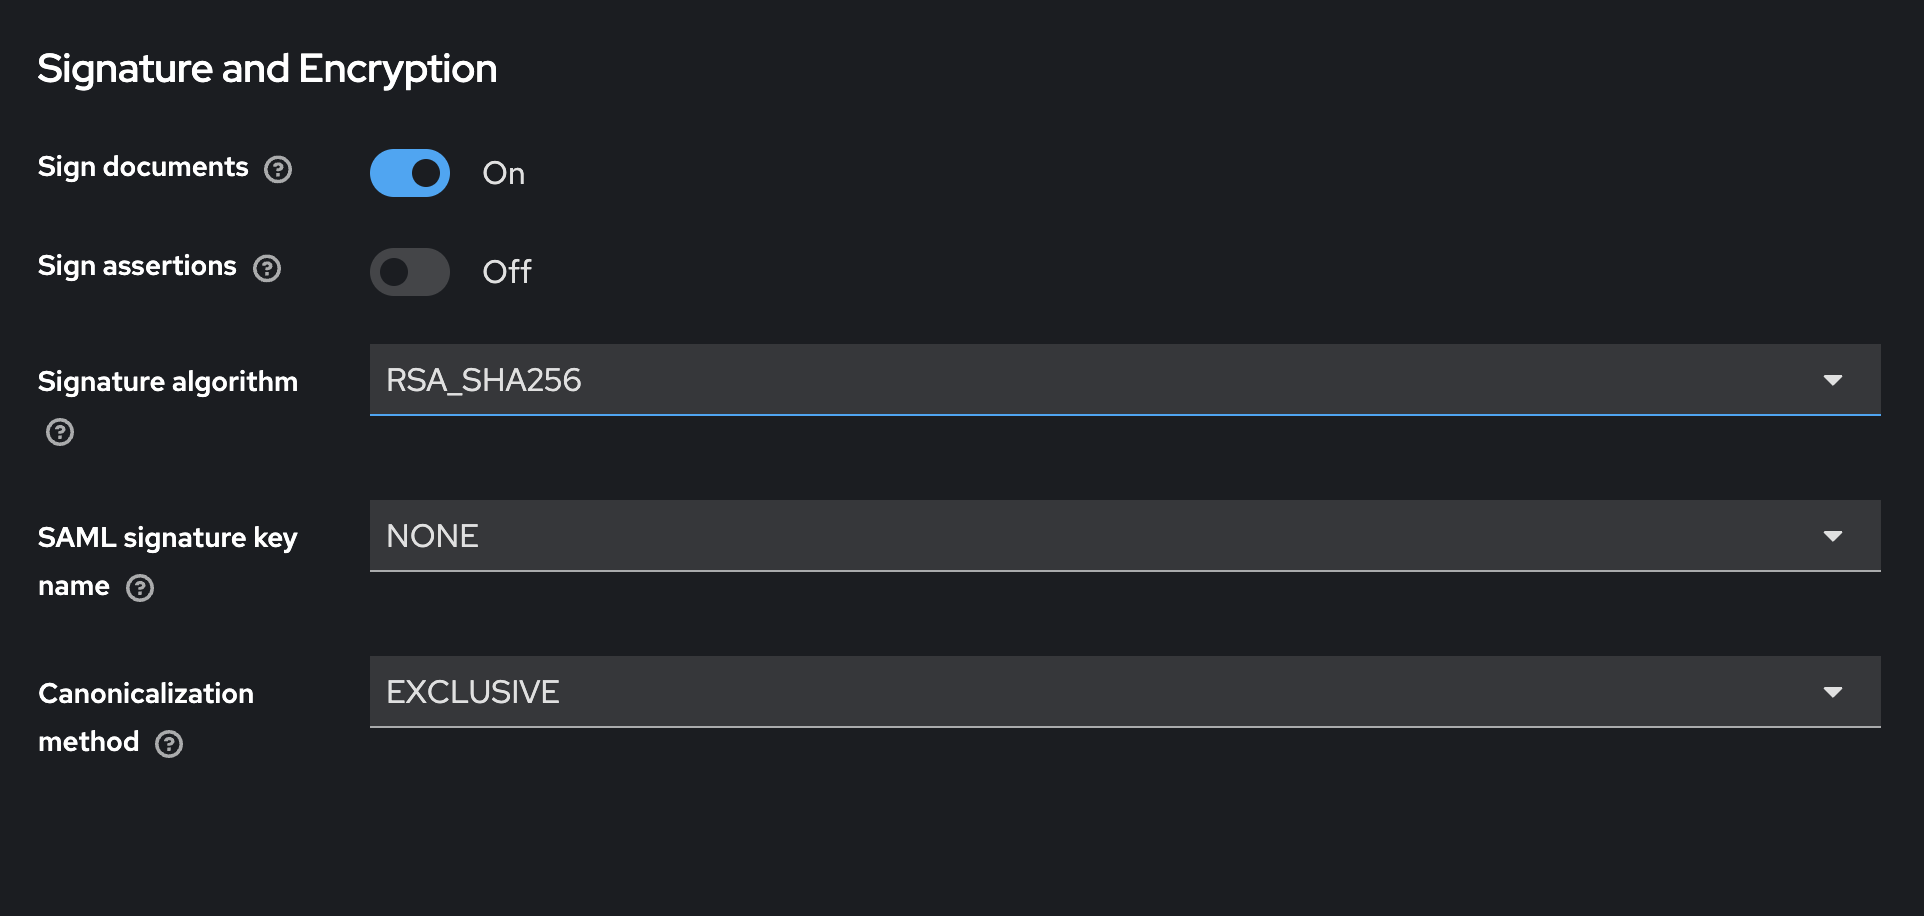Turn off the Sign documents toggle
Image resolution: width=1924 pixels, height=916 pixels.
409,172
